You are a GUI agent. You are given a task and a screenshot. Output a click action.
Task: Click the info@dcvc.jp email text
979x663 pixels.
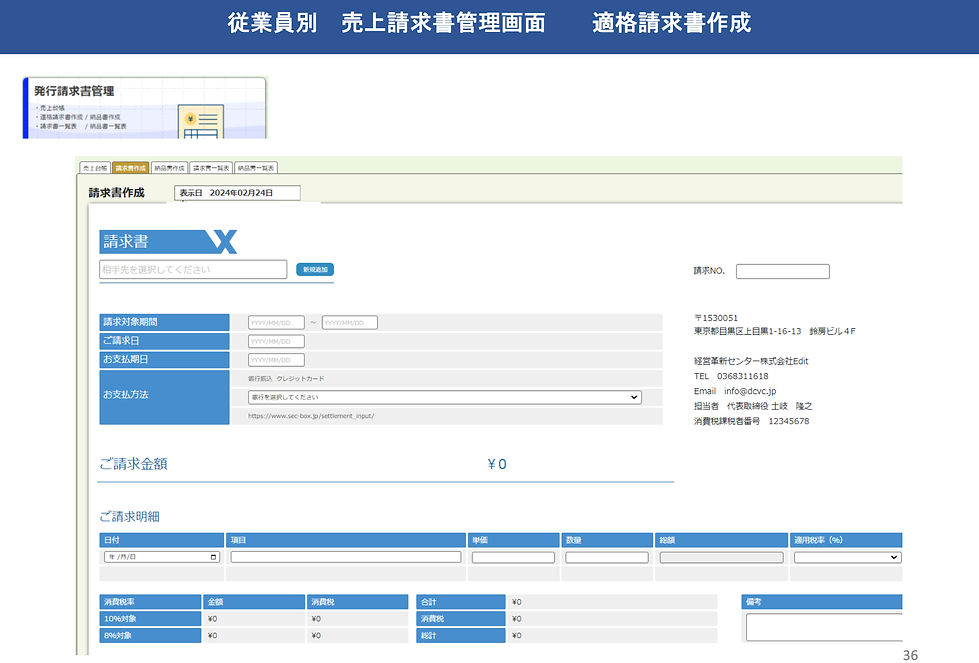(x=750, y=391)
